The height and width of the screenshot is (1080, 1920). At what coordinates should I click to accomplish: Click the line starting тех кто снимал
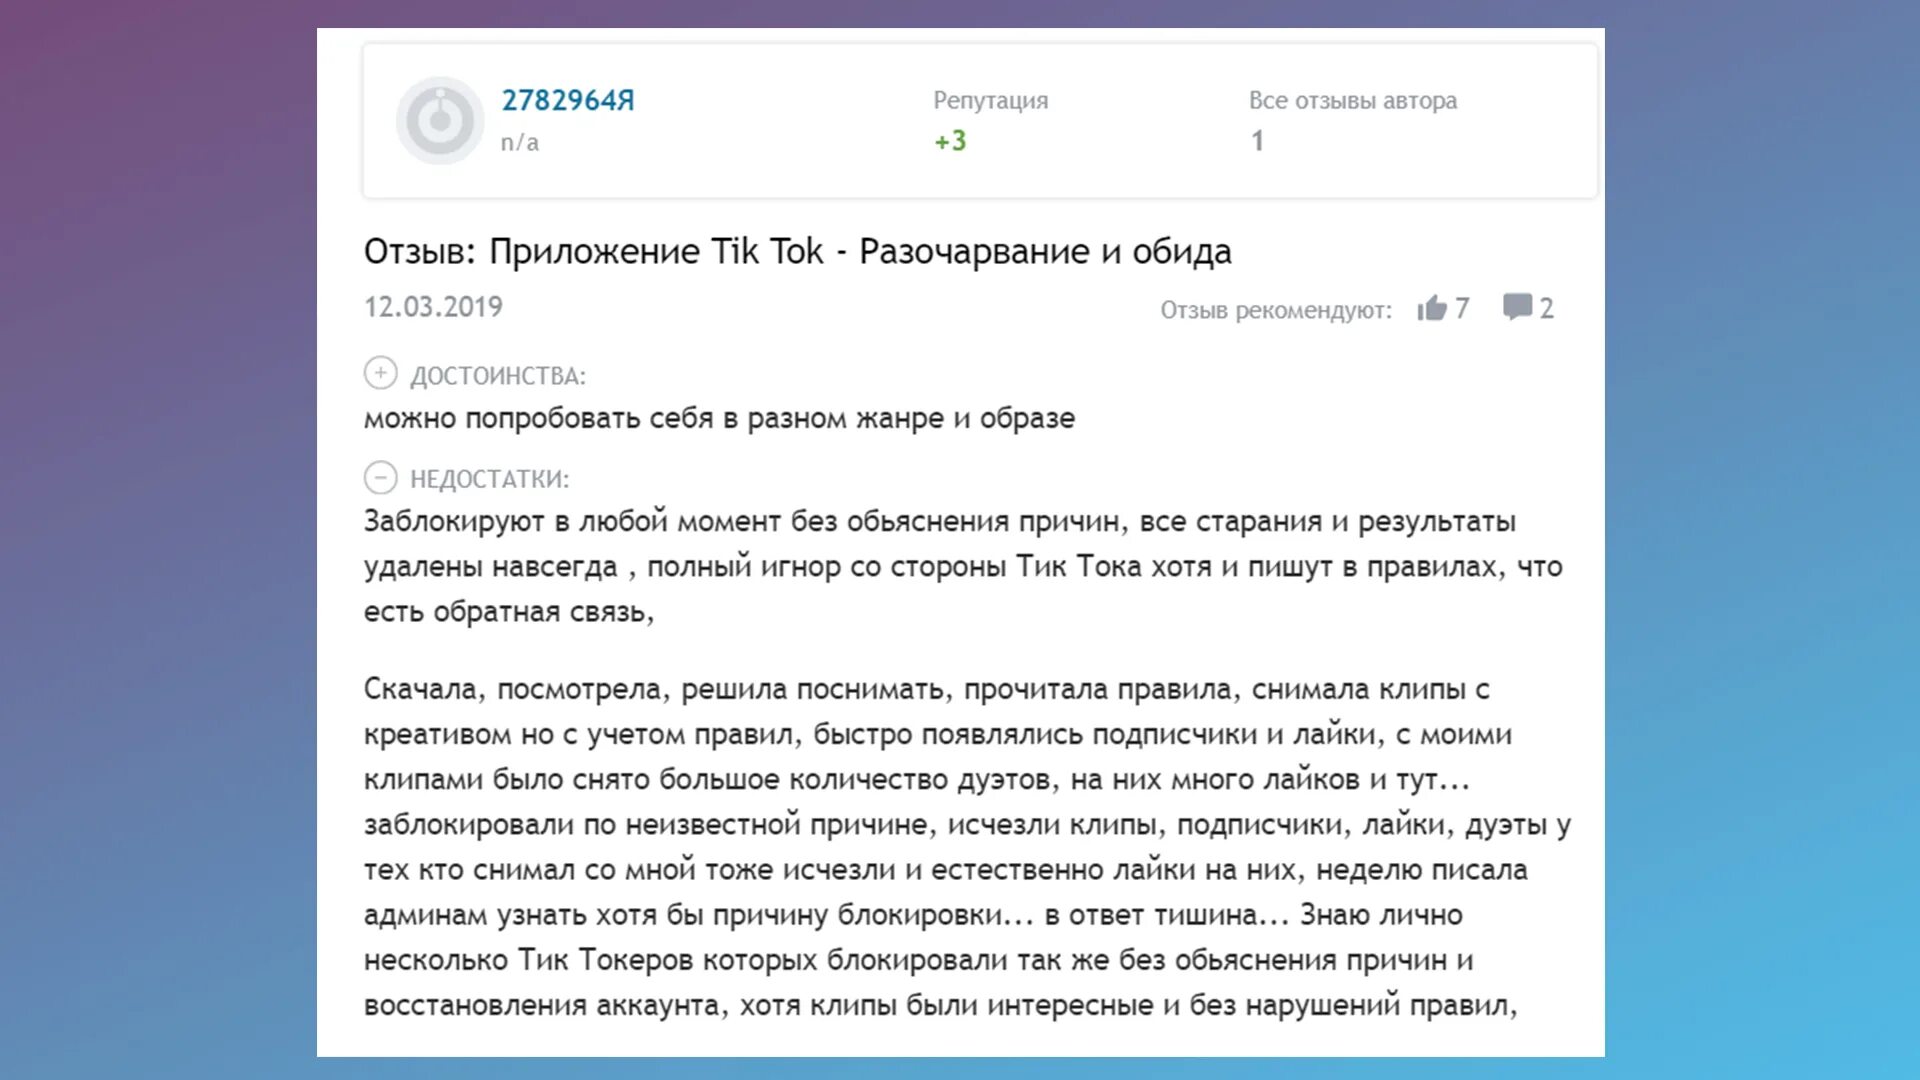945,869
